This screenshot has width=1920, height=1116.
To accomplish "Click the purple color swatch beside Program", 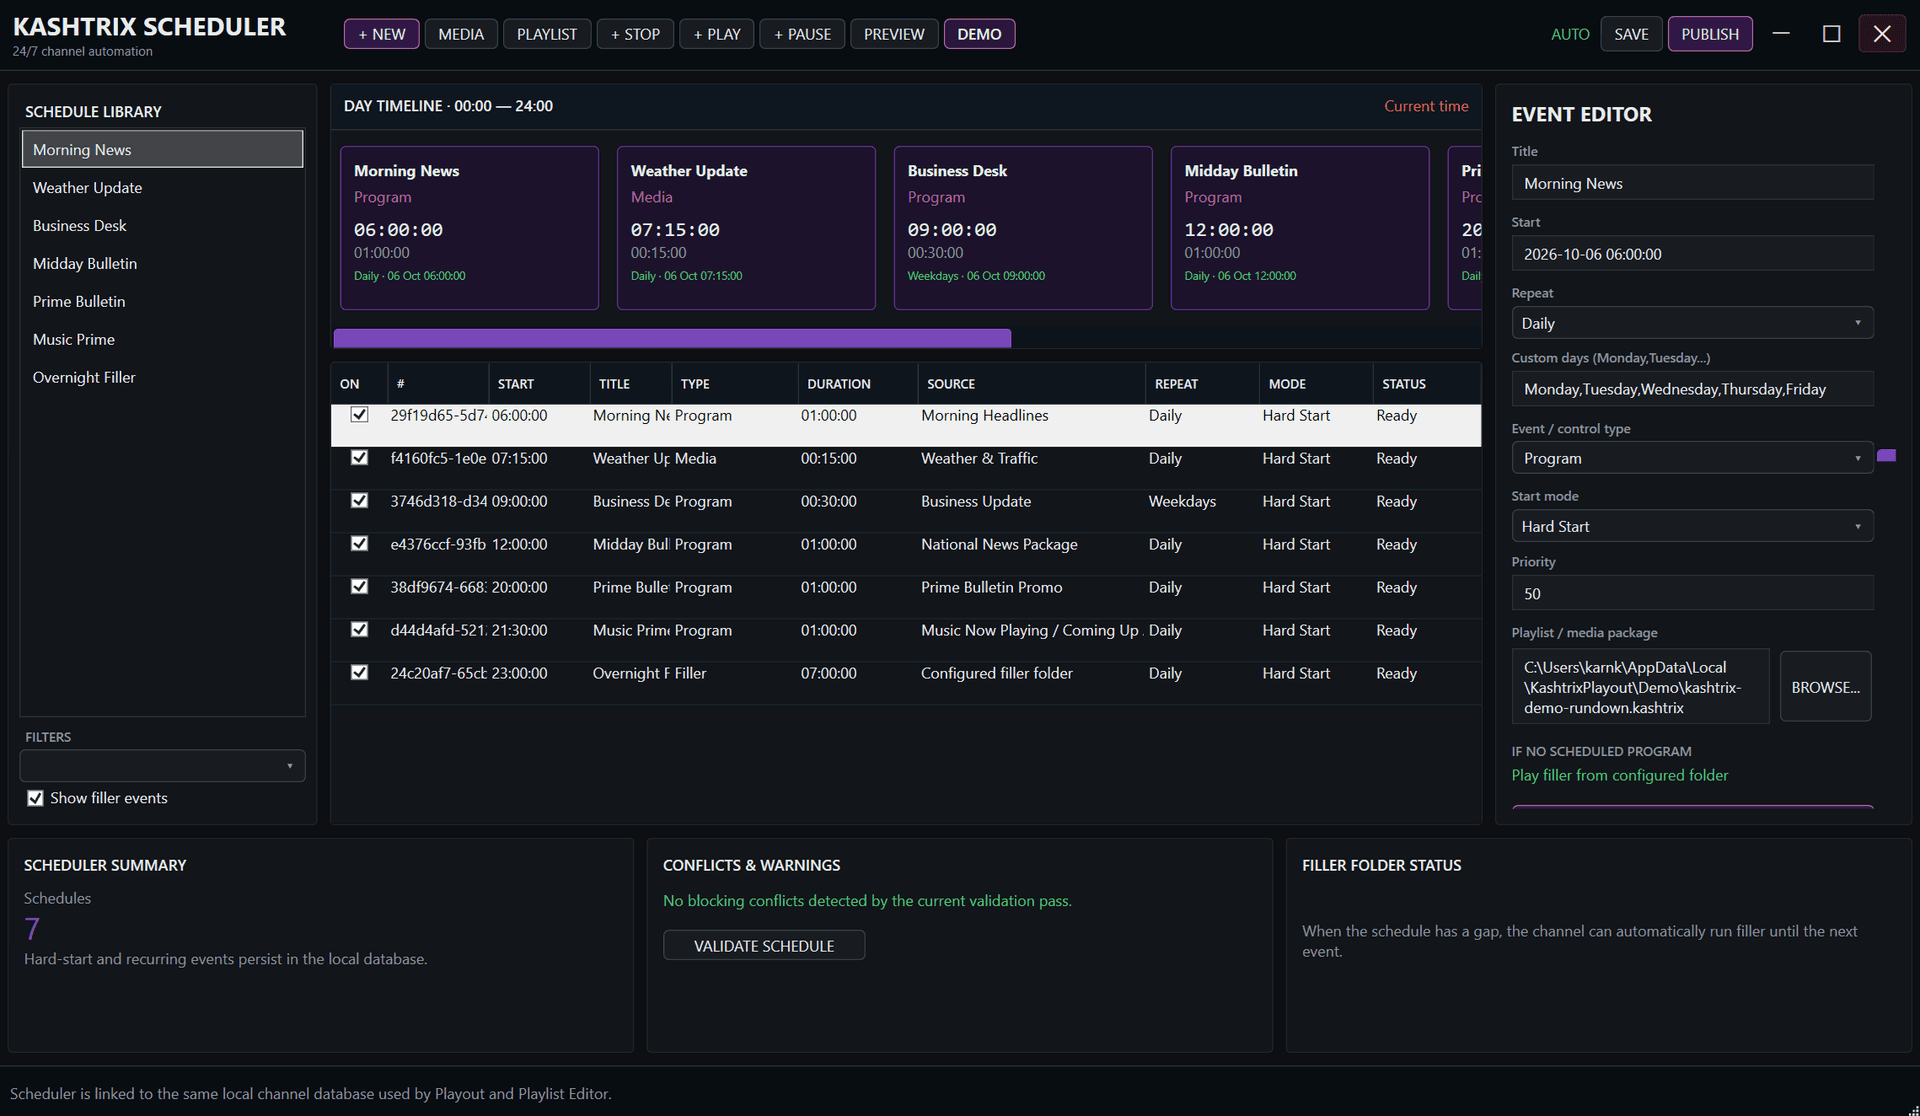I will tap(1887, 456).
